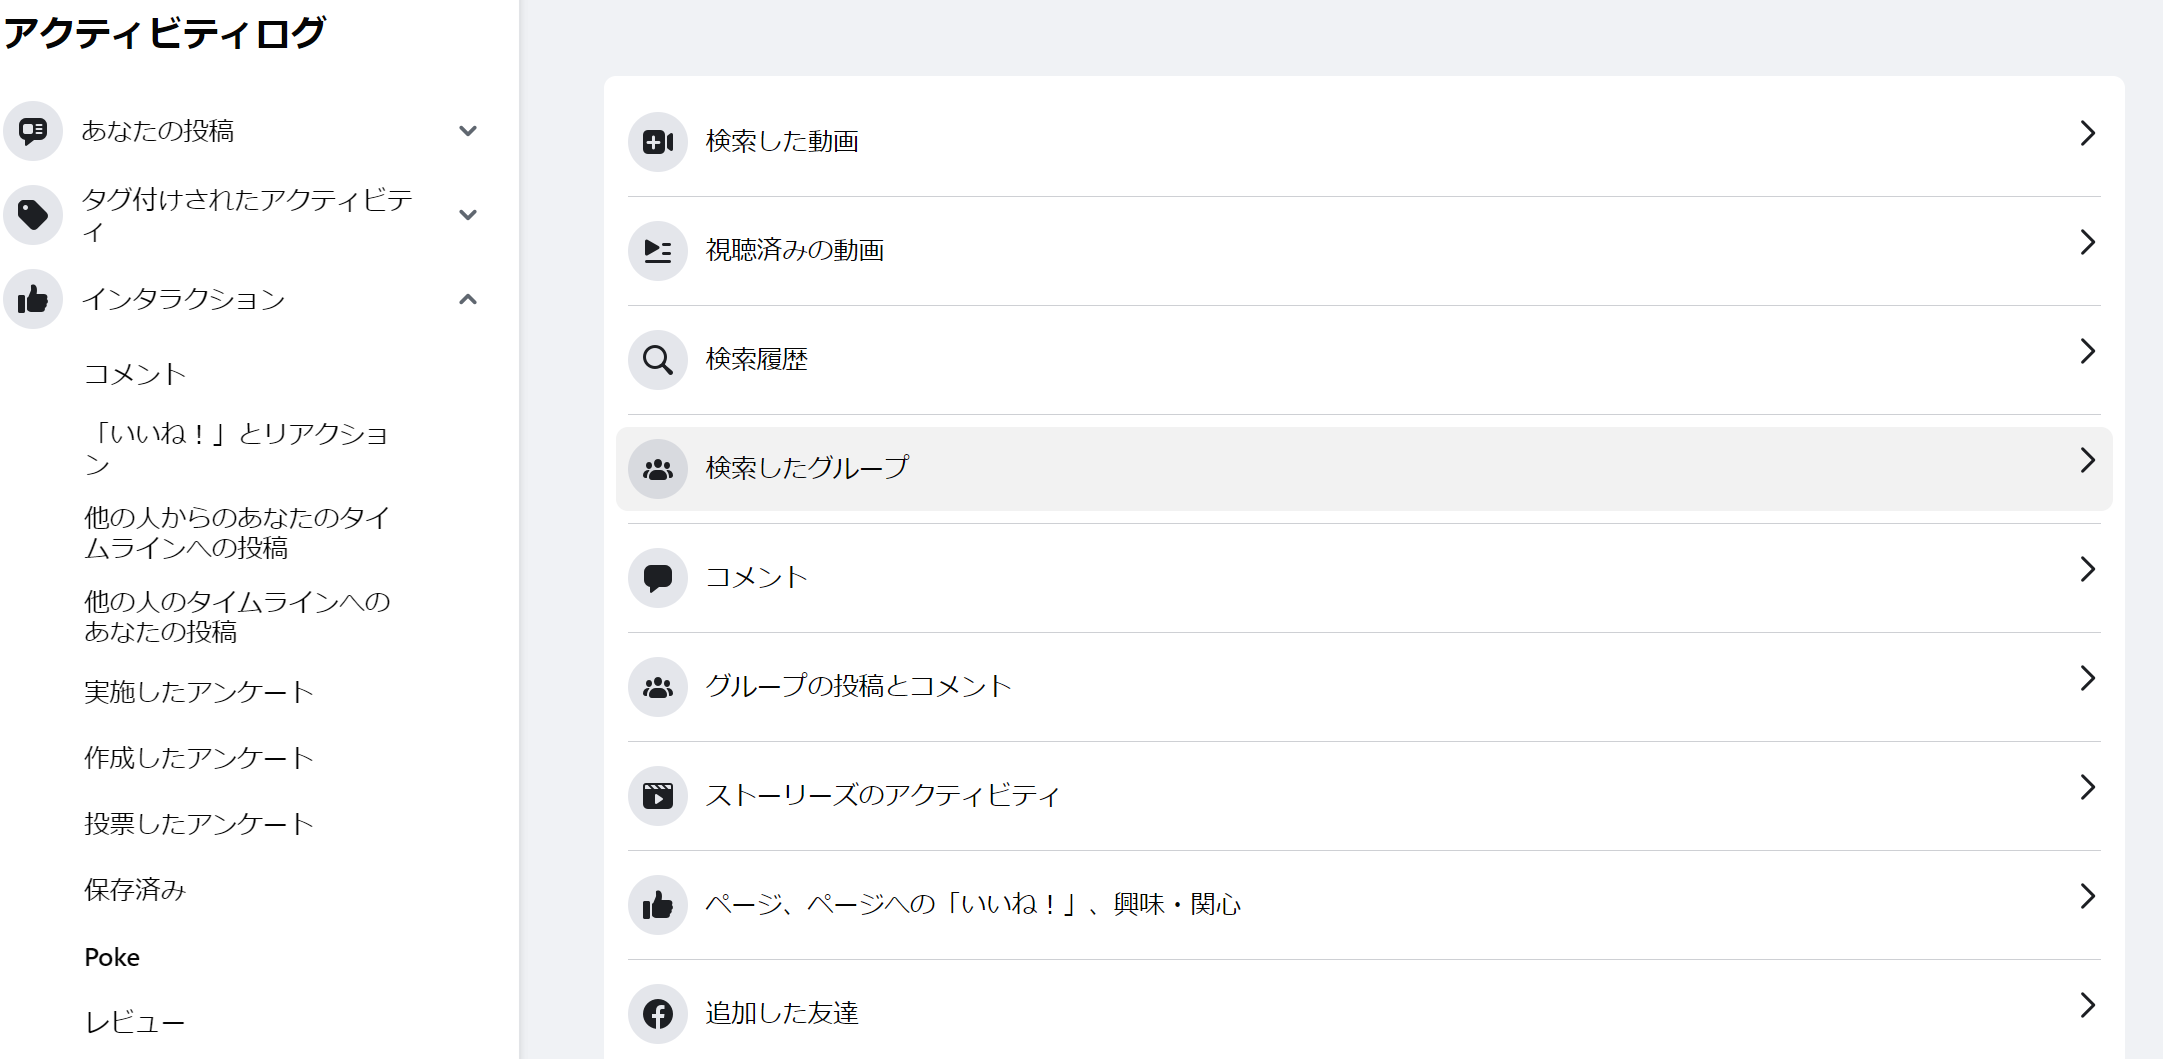Click the video-plus icon beside 検索した動画
This screenshot has height=1059, width=2163.
tap(658, 142)
